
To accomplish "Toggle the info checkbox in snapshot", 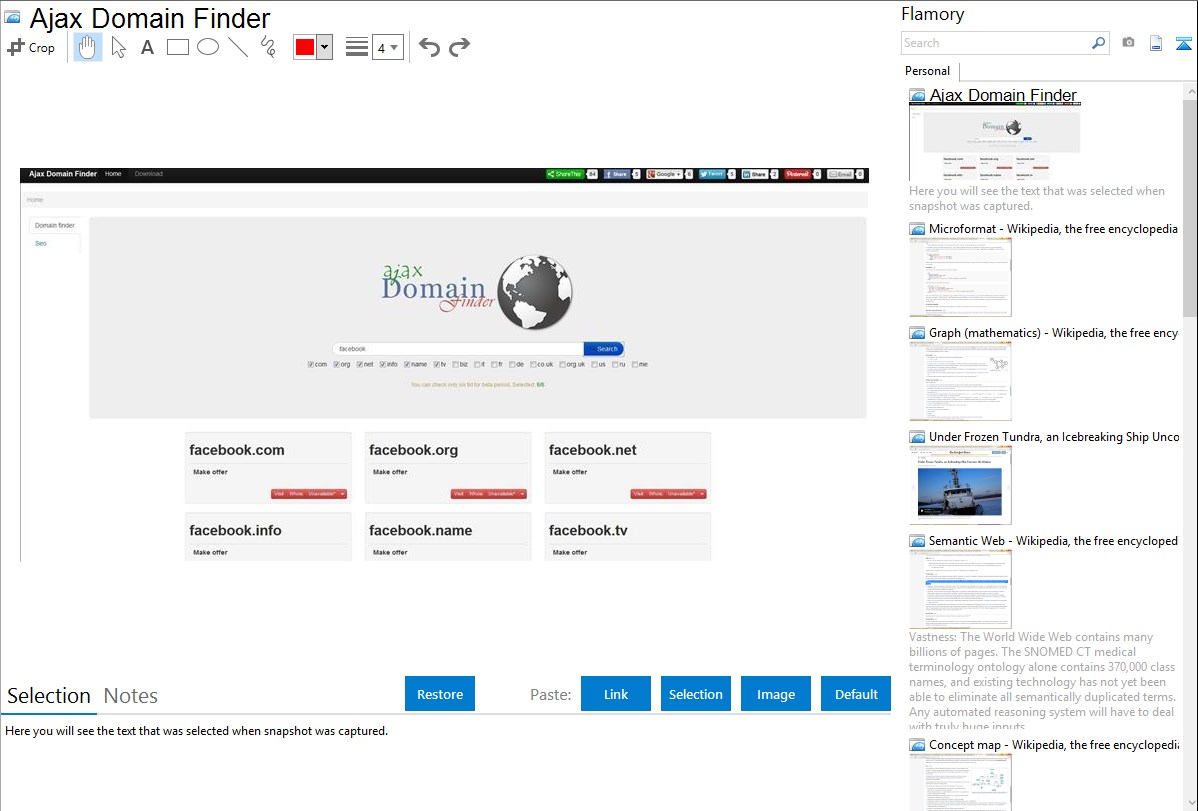I will point(383,365).
